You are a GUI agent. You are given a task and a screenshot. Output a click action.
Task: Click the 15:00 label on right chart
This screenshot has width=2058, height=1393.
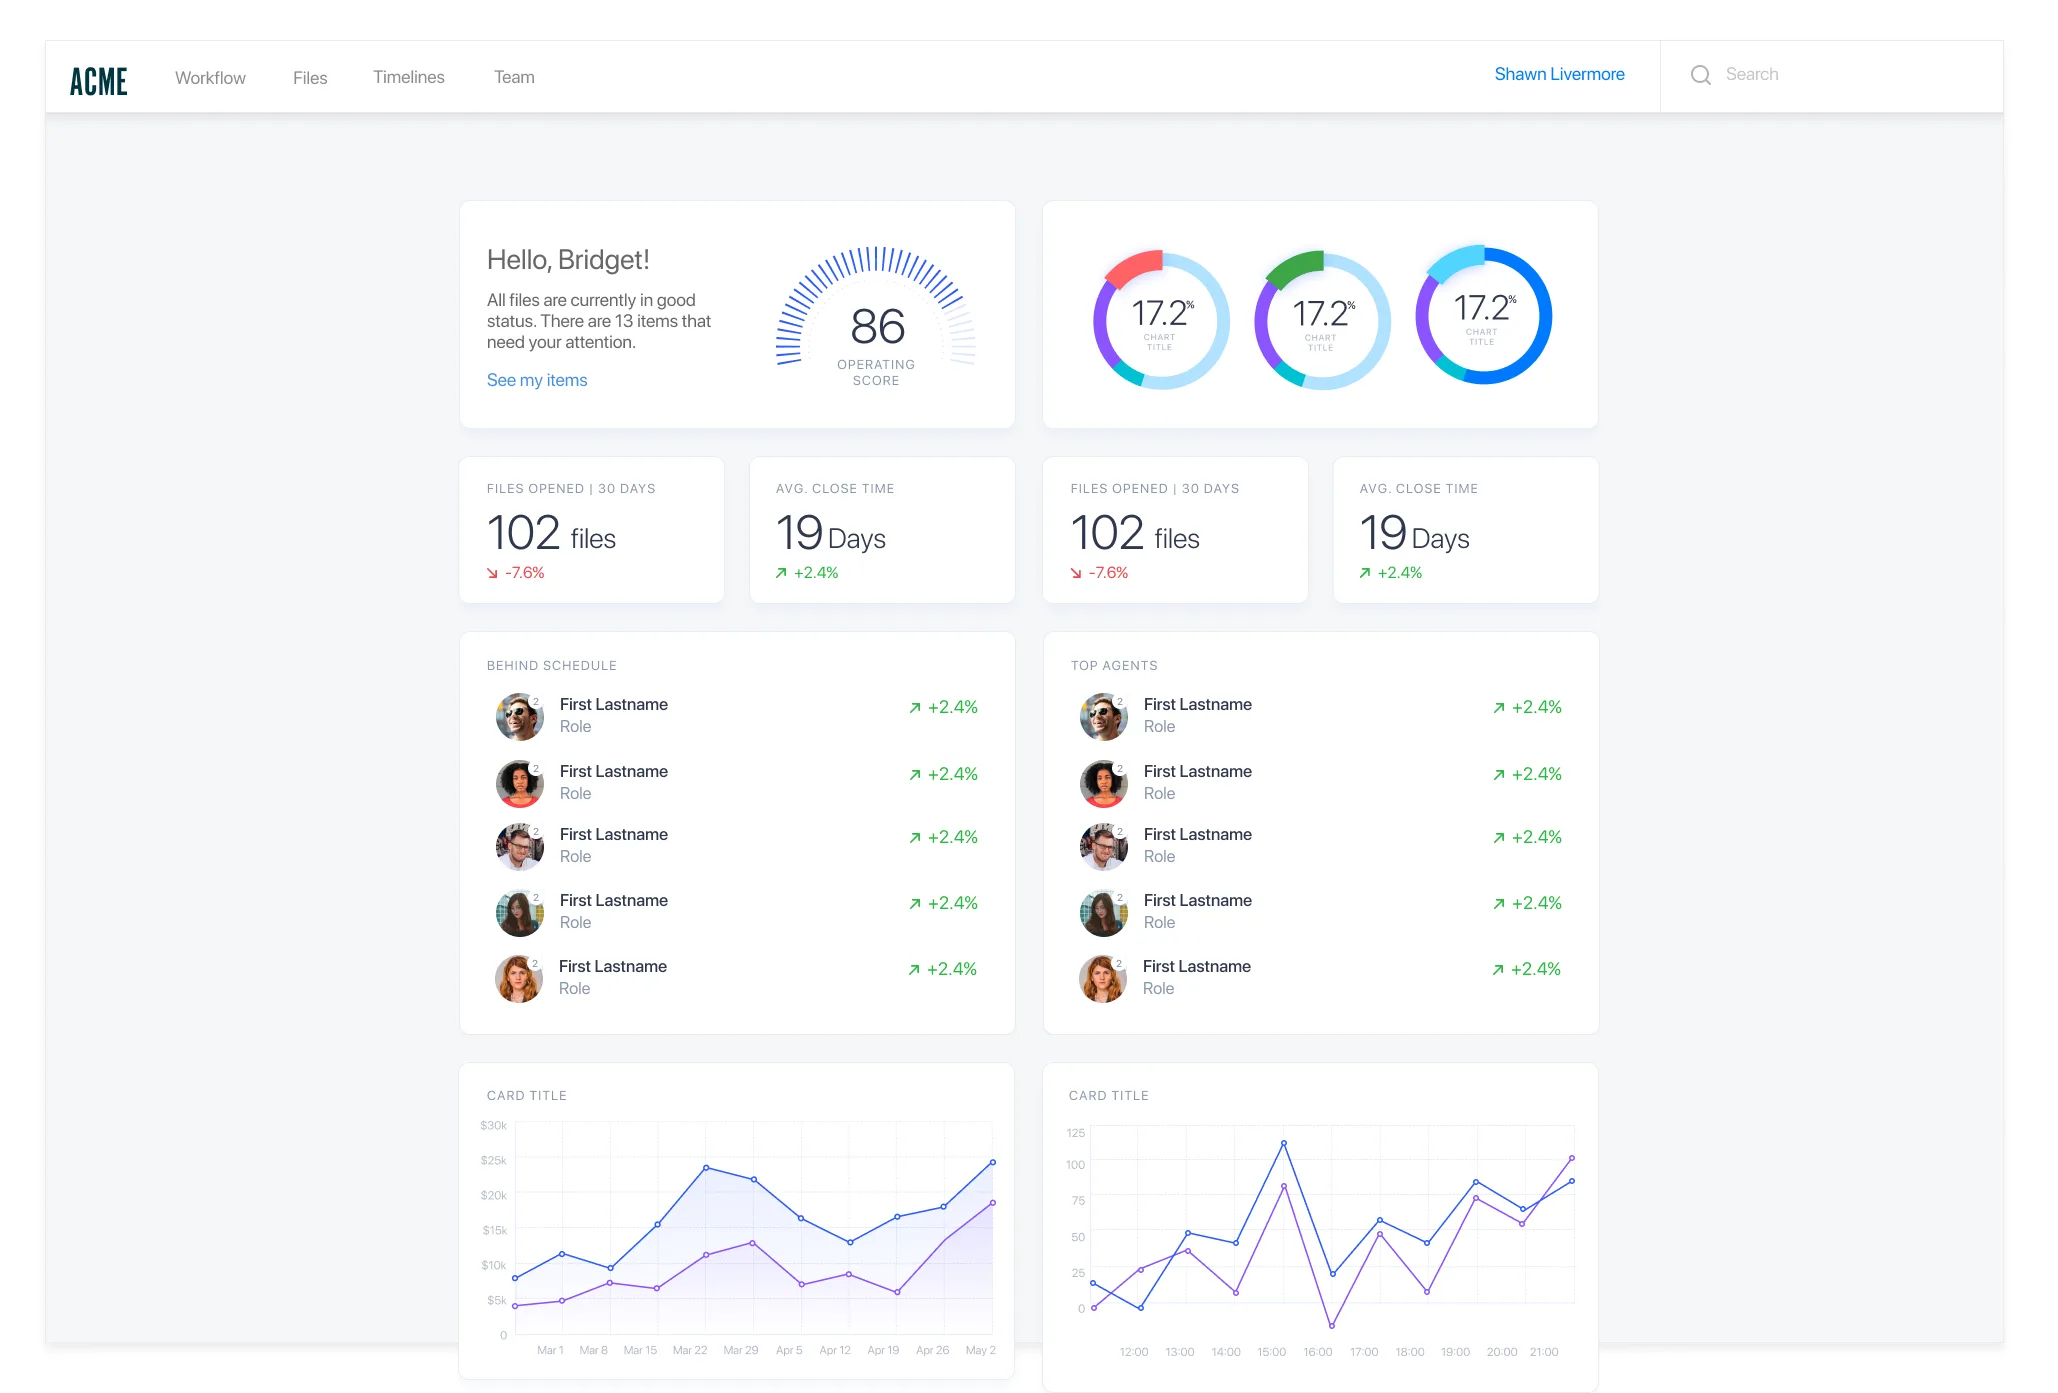pyautogui.click(x=1272, y=1352)
